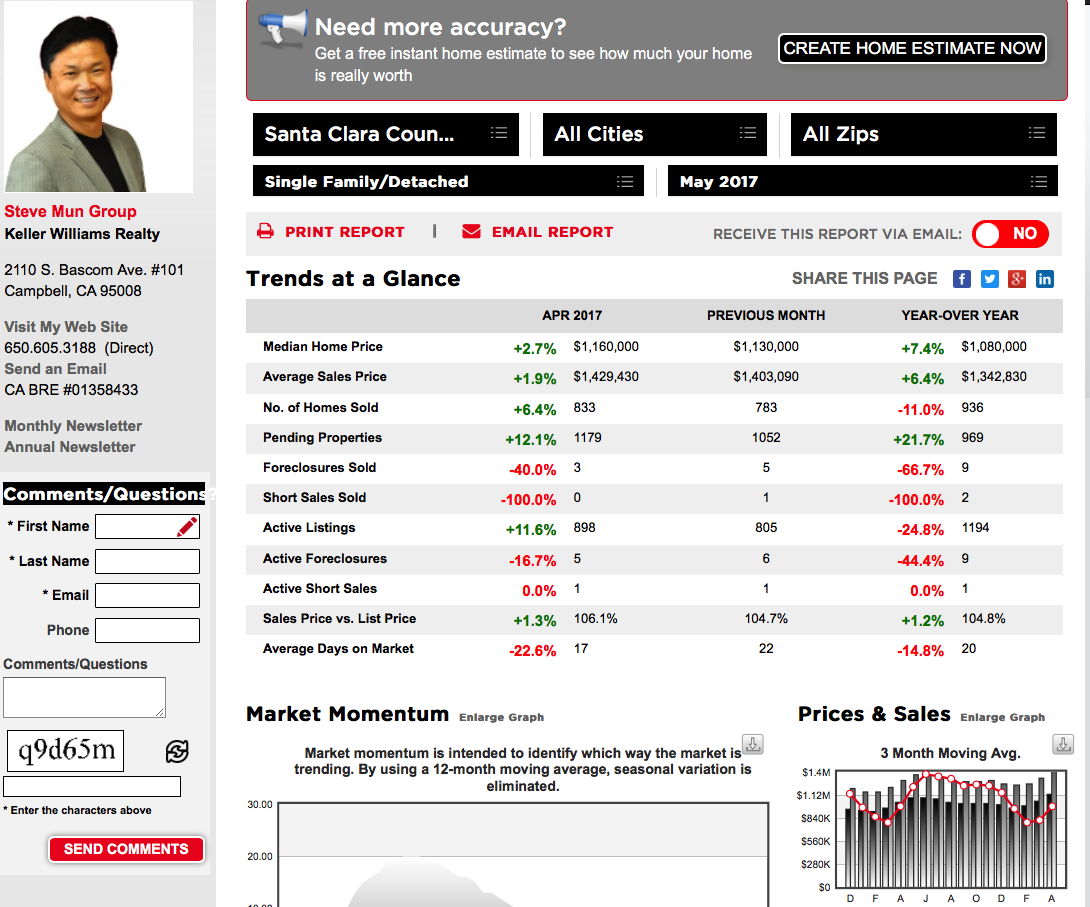Select the Sales Price vs. List Price label

coord(339,619)
